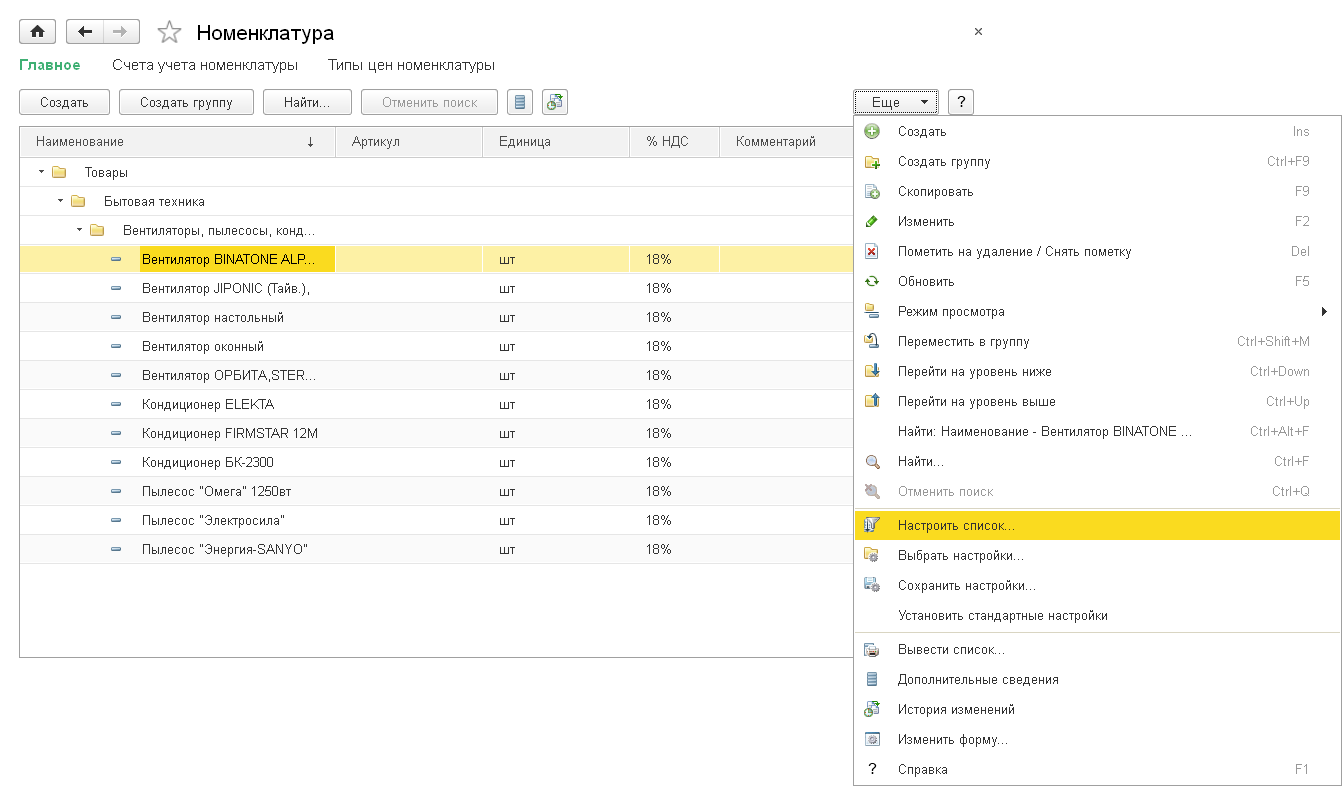1342x786 pixels.
Task: Select Настроить список... menu entry
Action: coord(1097,525)
